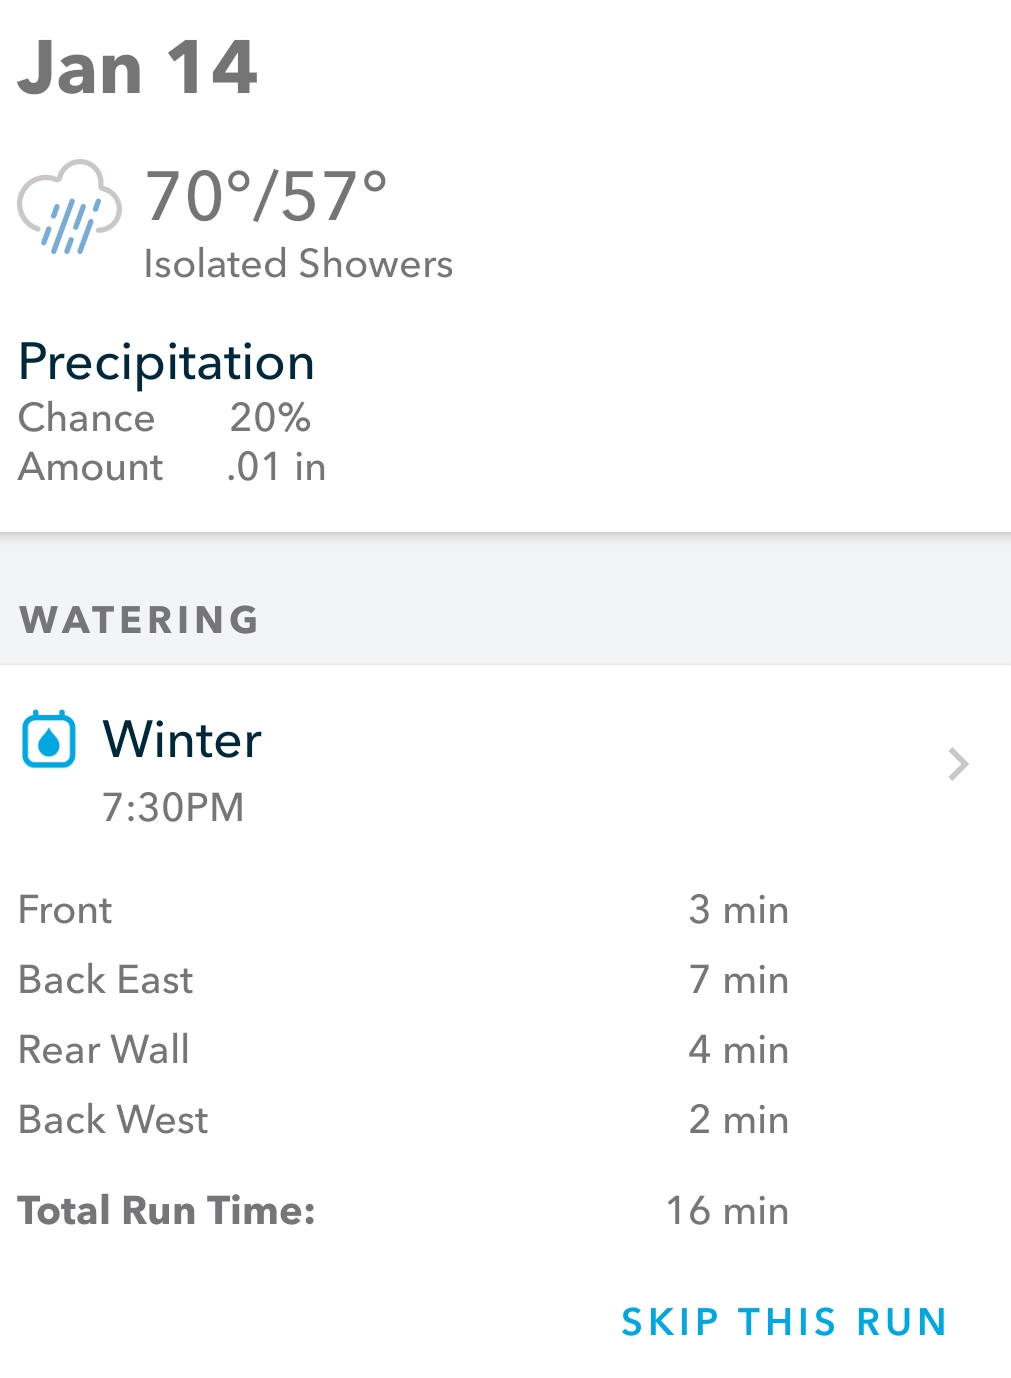1011x1378 pixels.
Task: Tap the 7 min Back East duration
Action: point(738,980)
